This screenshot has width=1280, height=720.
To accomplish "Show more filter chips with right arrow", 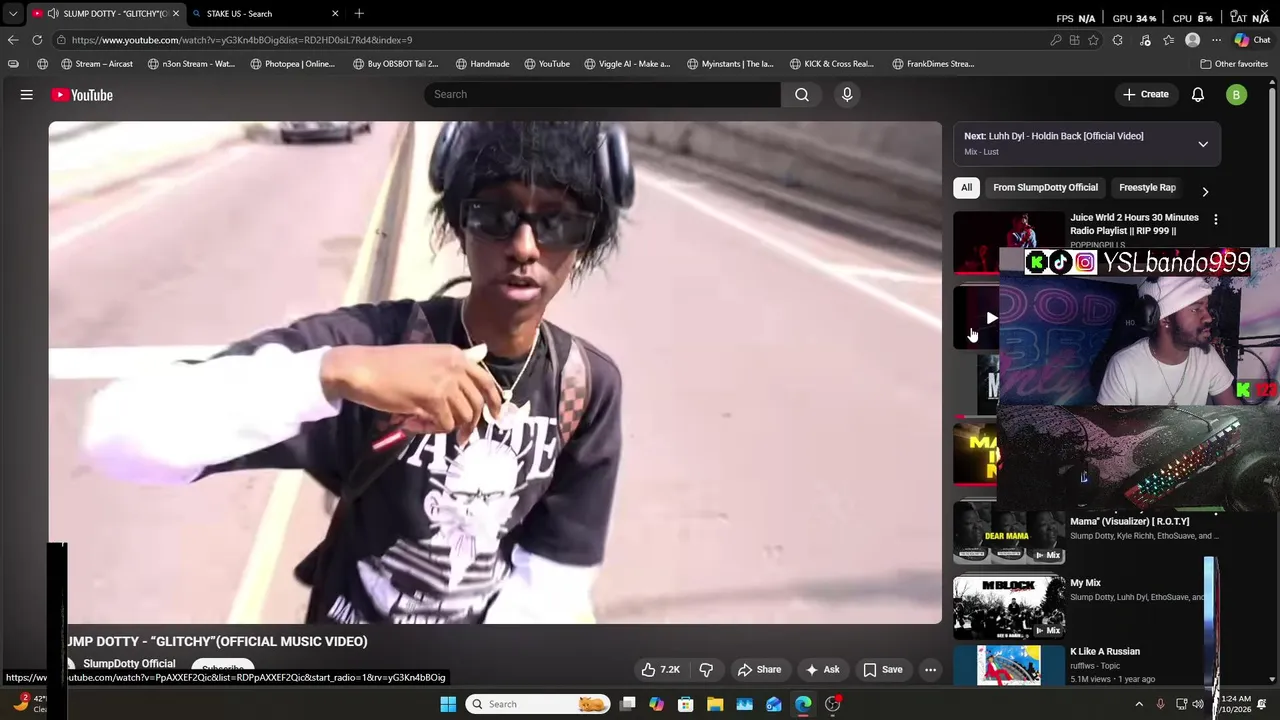I will 1205,191.
